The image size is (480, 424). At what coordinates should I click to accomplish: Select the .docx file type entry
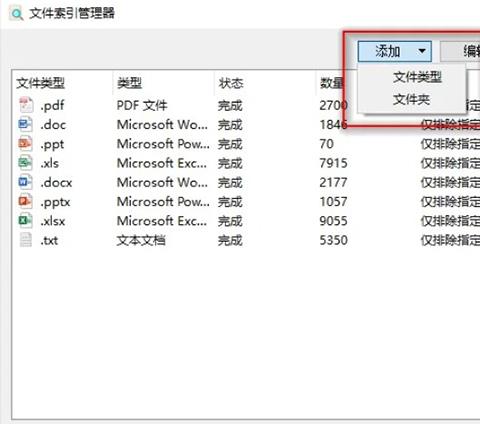[x=56, y=183]
